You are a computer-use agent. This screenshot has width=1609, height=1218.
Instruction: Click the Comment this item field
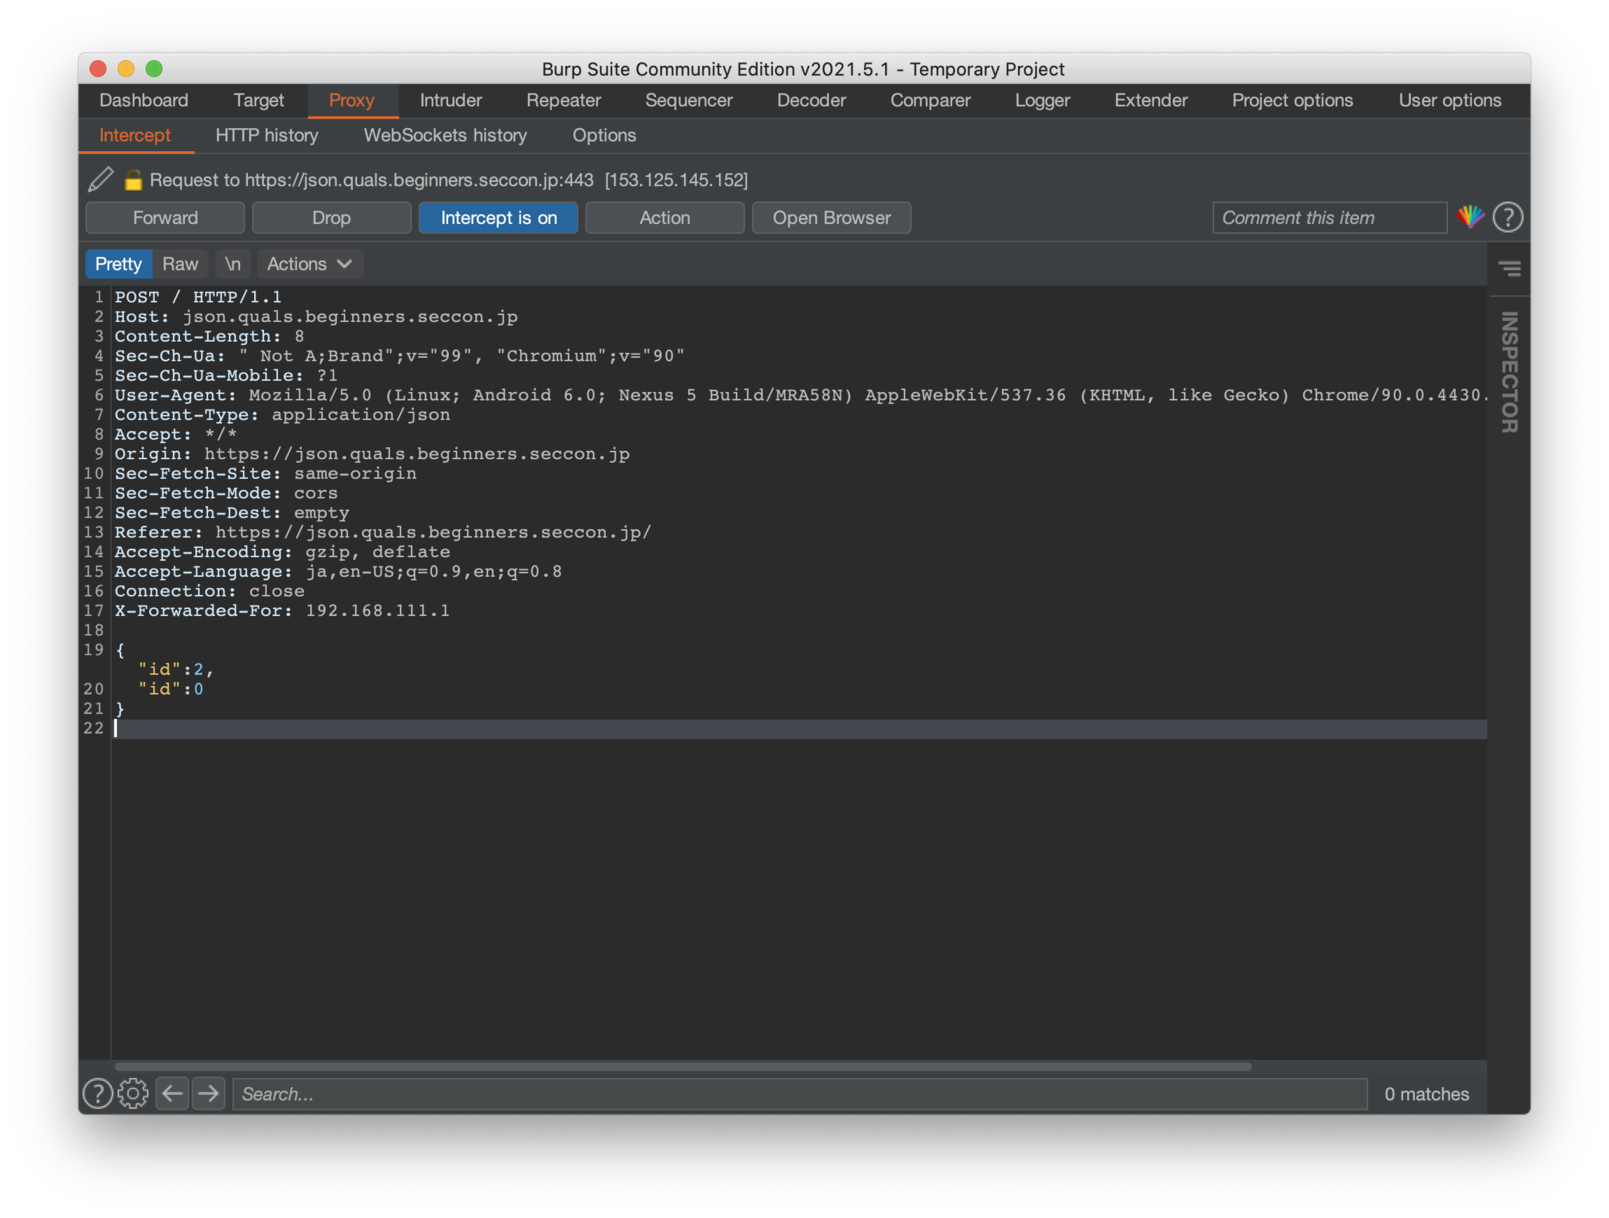[1329, 218]
